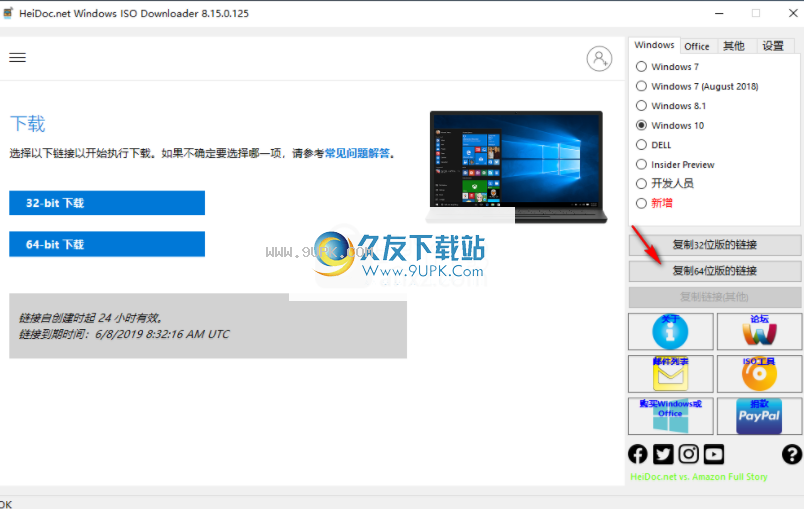Close the ISO Downloader window
Image resolution: width=804 pixels, height=509 pixels.
point(793,13)
